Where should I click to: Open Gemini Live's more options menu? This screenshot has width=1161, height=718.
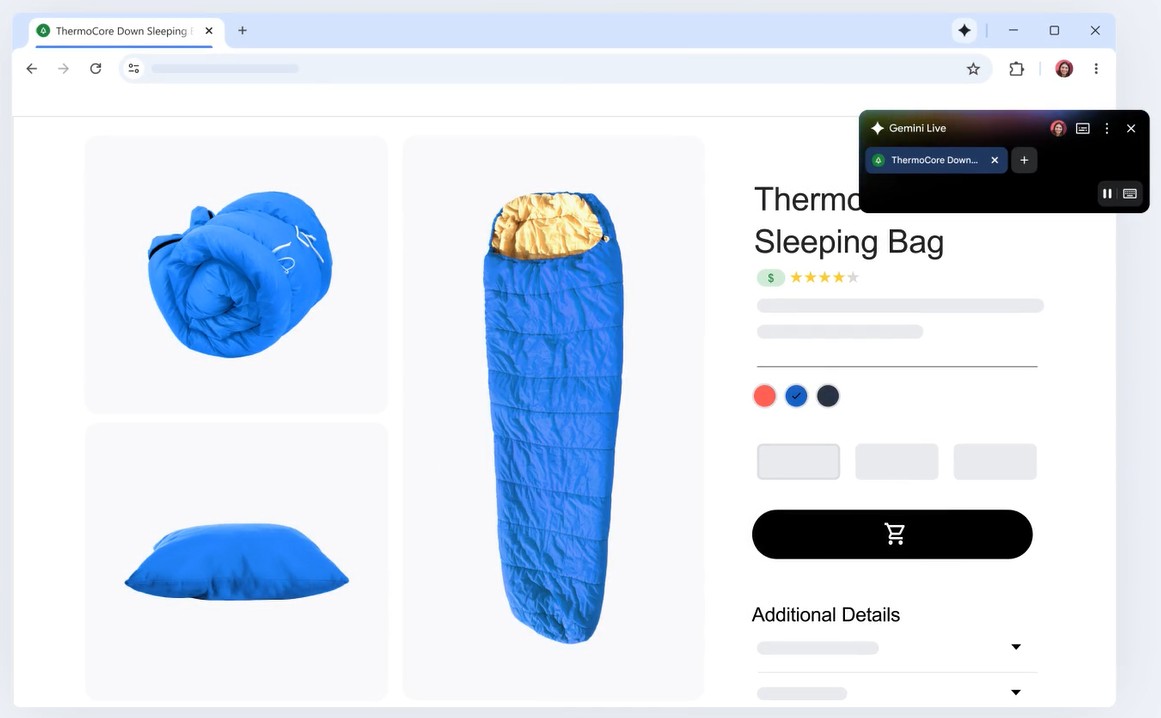[1107, 128]
